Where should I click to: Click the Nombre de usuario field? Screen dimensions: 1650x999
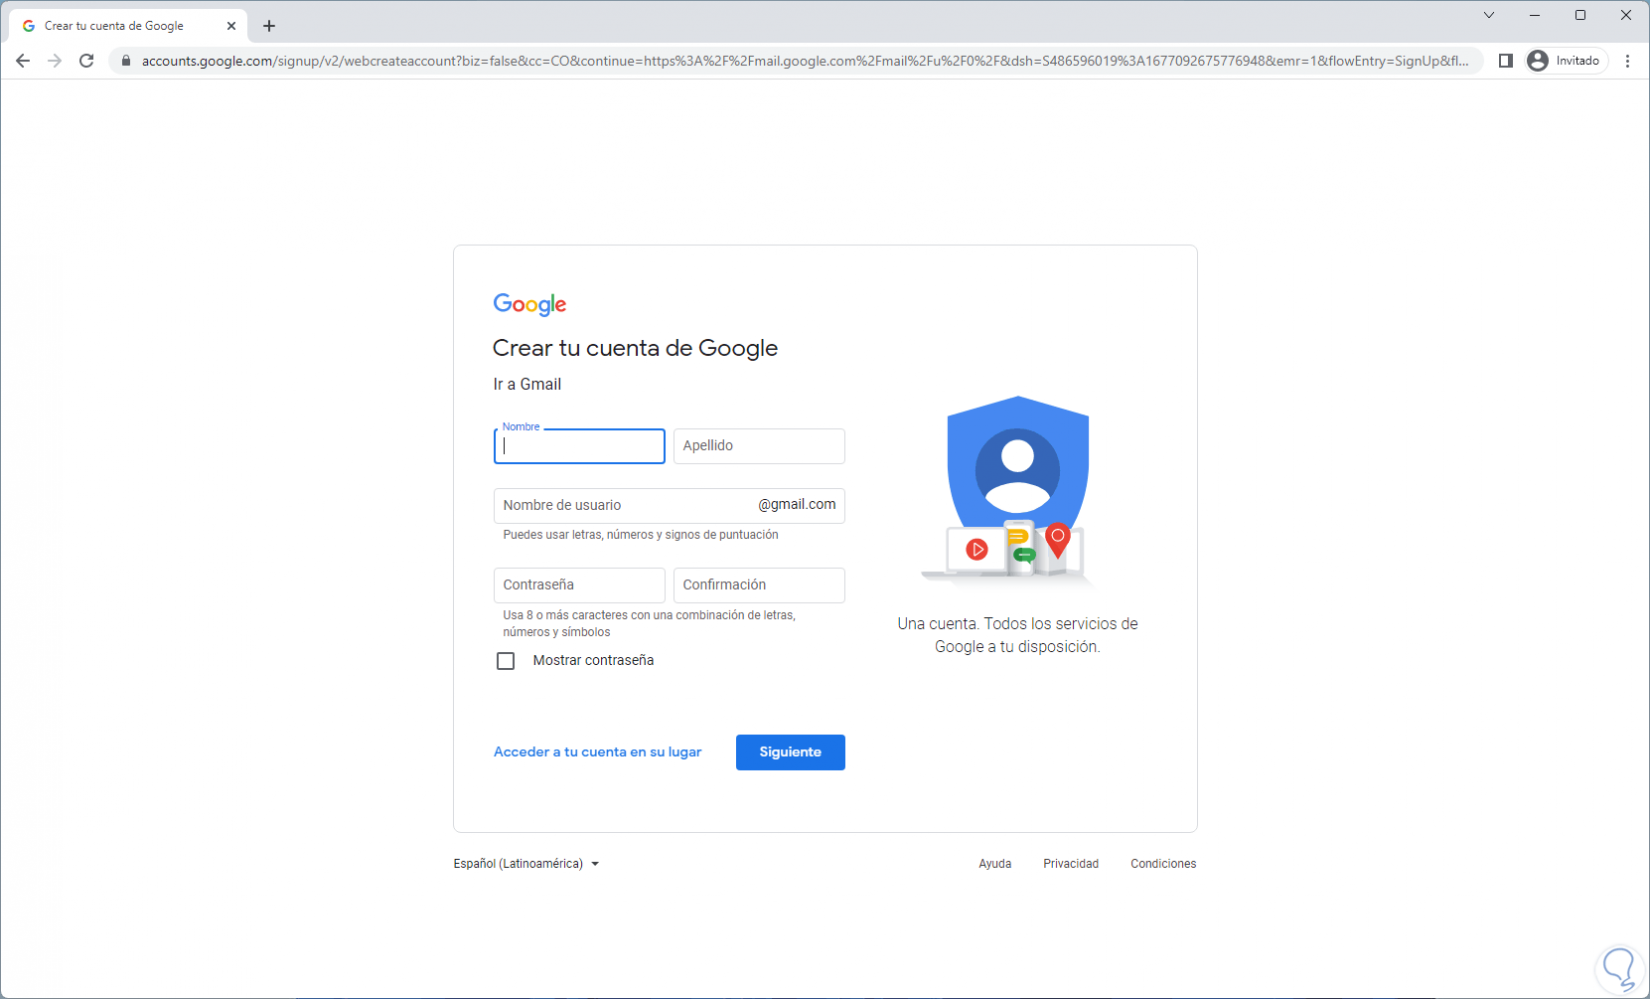click(x=622, y=506)
